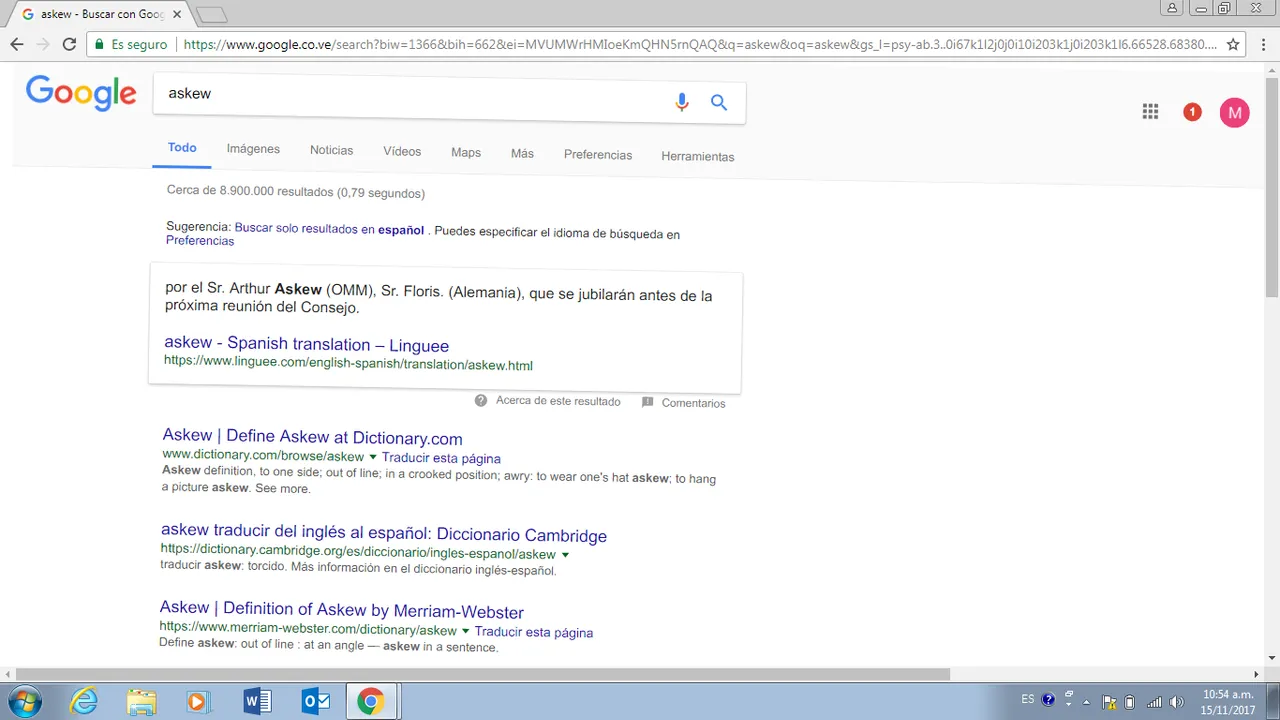Switch the ES input language indicator
This screenshot has height=720, width=1280.
(x=1028, y=699)
